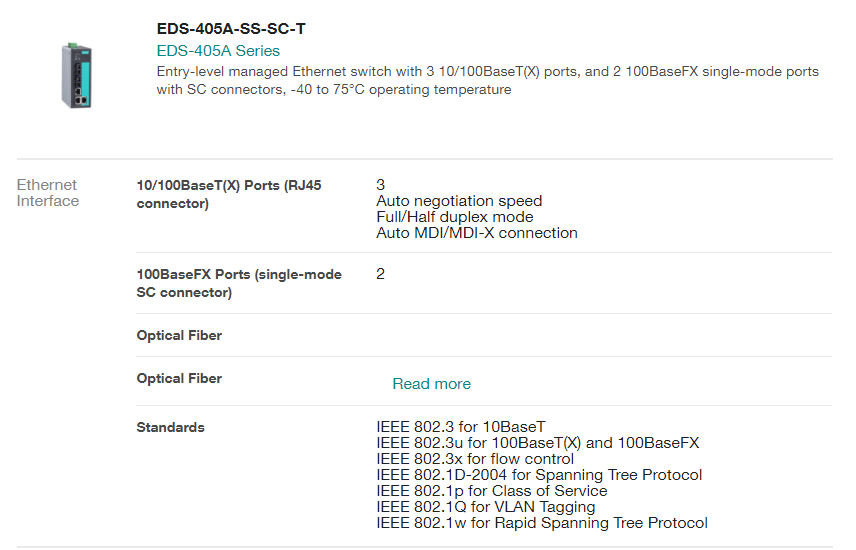856x550 pixels.
Task: Click the IEEE 802.1w Rapid Spanning Tree line
Action: click(x=541, y=523)
